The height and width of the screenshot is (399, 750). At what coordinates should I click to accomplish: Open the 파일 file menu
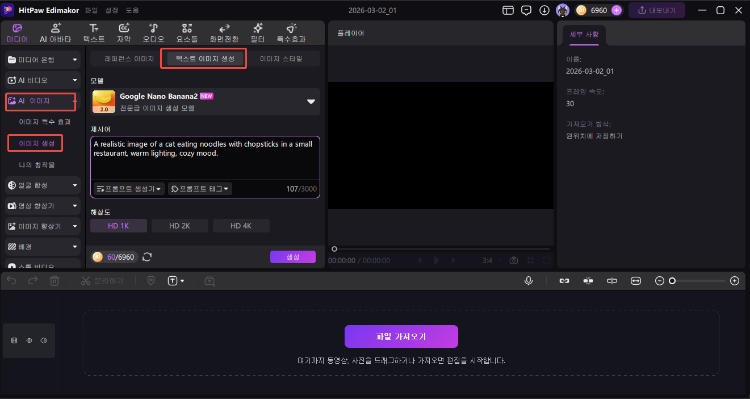point(91,11)
